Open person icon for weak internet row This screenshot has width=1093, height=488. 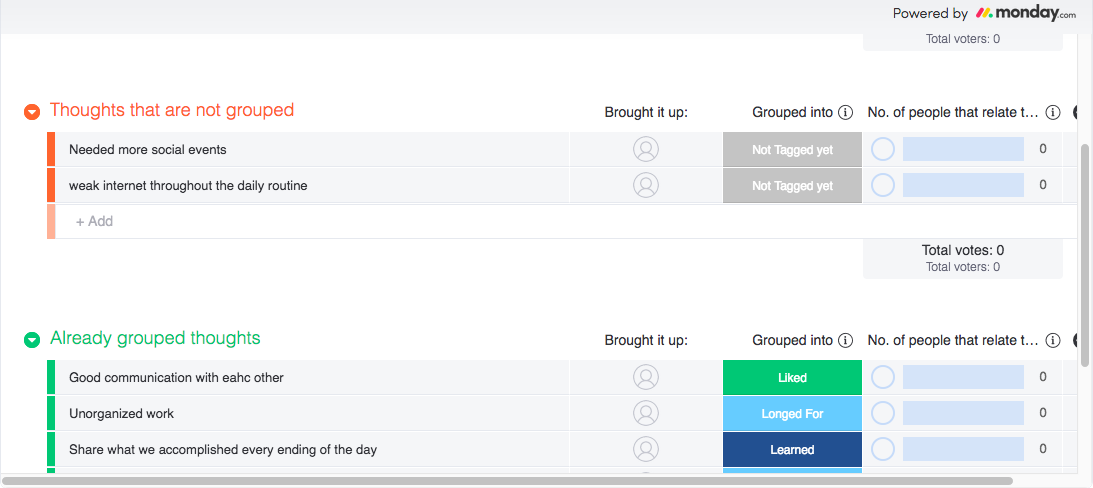click(x=646, y=185)
